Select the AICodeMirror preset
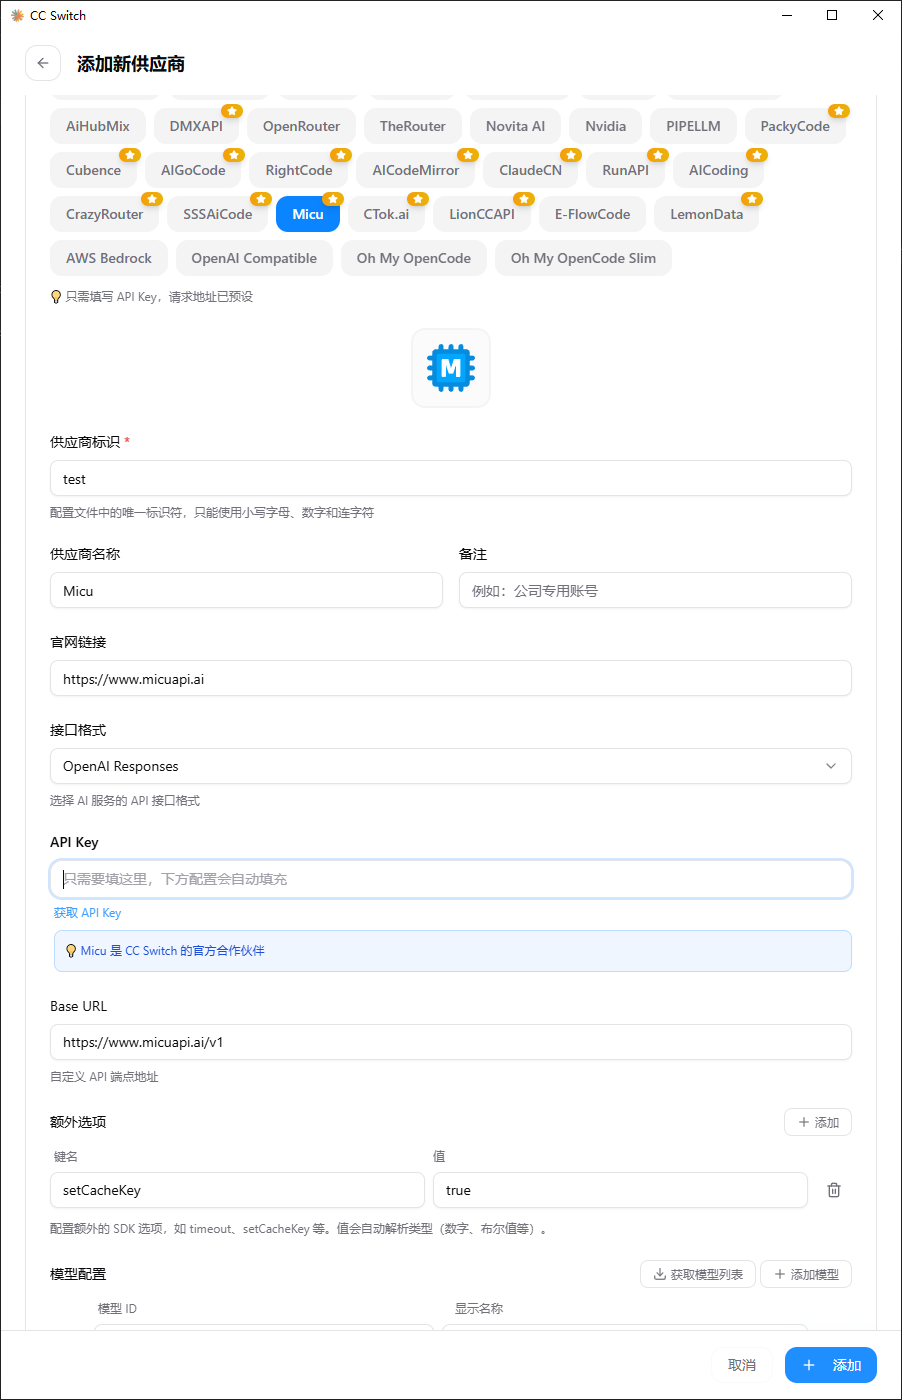Image resolution: width=902 pixels, height=1400 pixels. [x=416, y=170]
